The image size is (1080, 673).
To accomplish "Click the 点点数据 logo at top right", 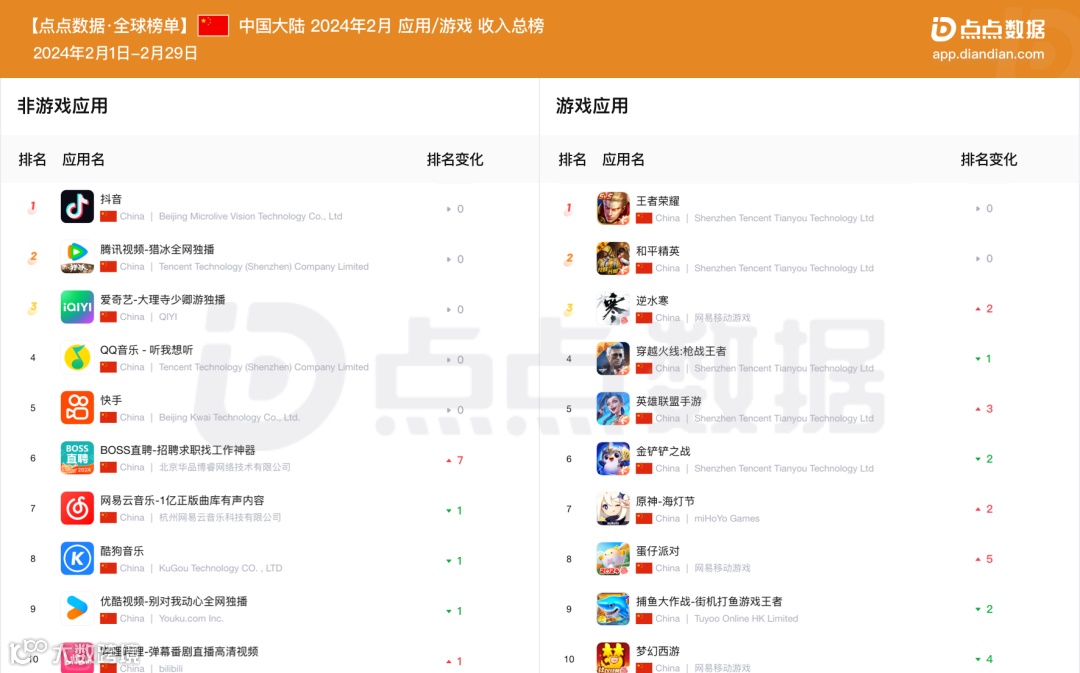I will (x=988, y=29).
